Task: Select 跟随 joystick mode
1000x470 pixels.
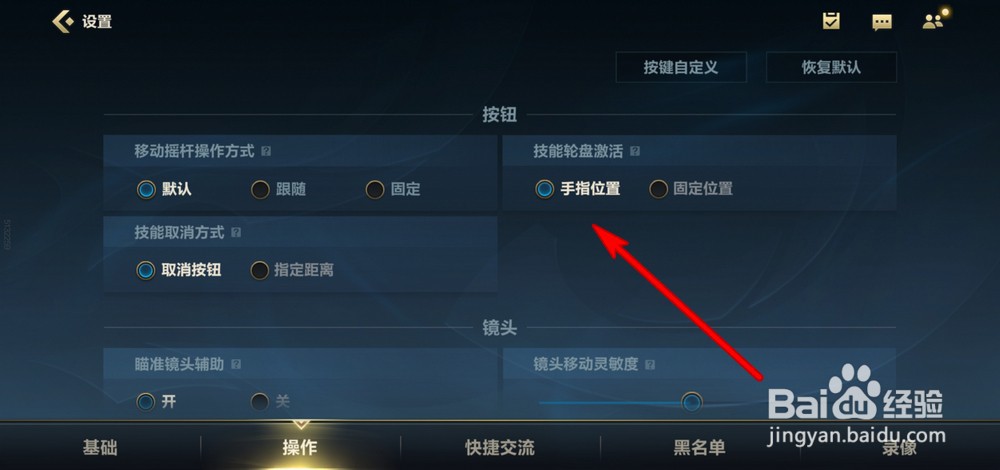Action: tap(278, 189)
